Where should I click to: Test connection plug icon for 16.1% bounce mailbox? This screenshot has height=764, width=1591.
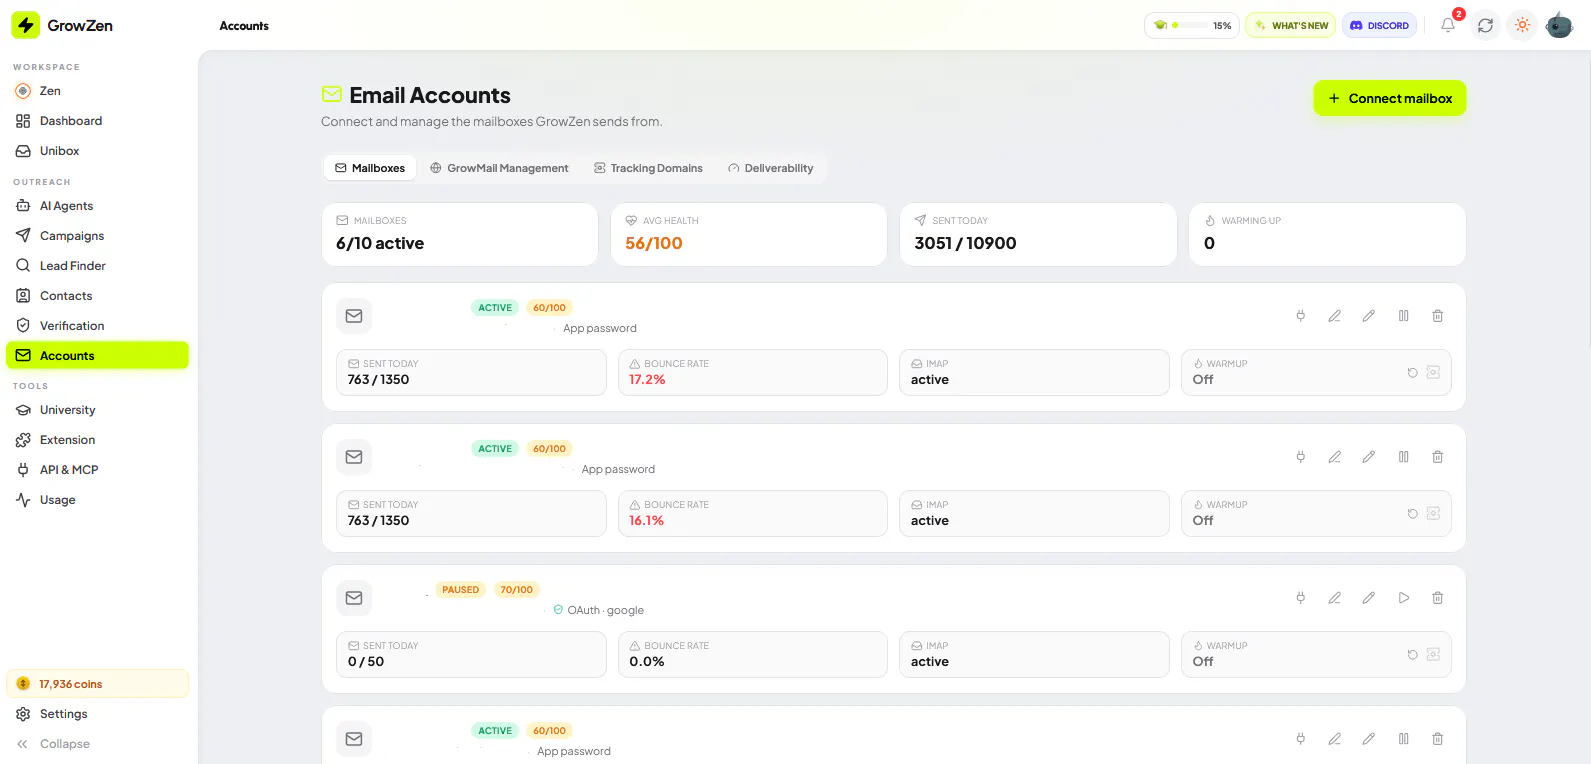point(1301,457)
